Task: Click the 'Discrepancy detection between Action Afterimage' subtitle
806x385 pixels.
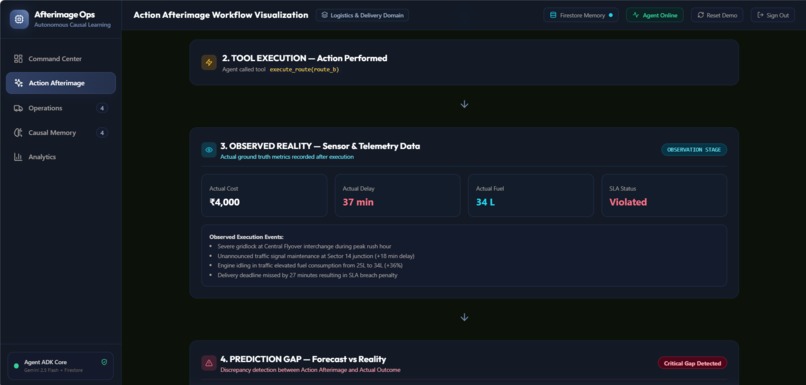Action: (310, 370)
